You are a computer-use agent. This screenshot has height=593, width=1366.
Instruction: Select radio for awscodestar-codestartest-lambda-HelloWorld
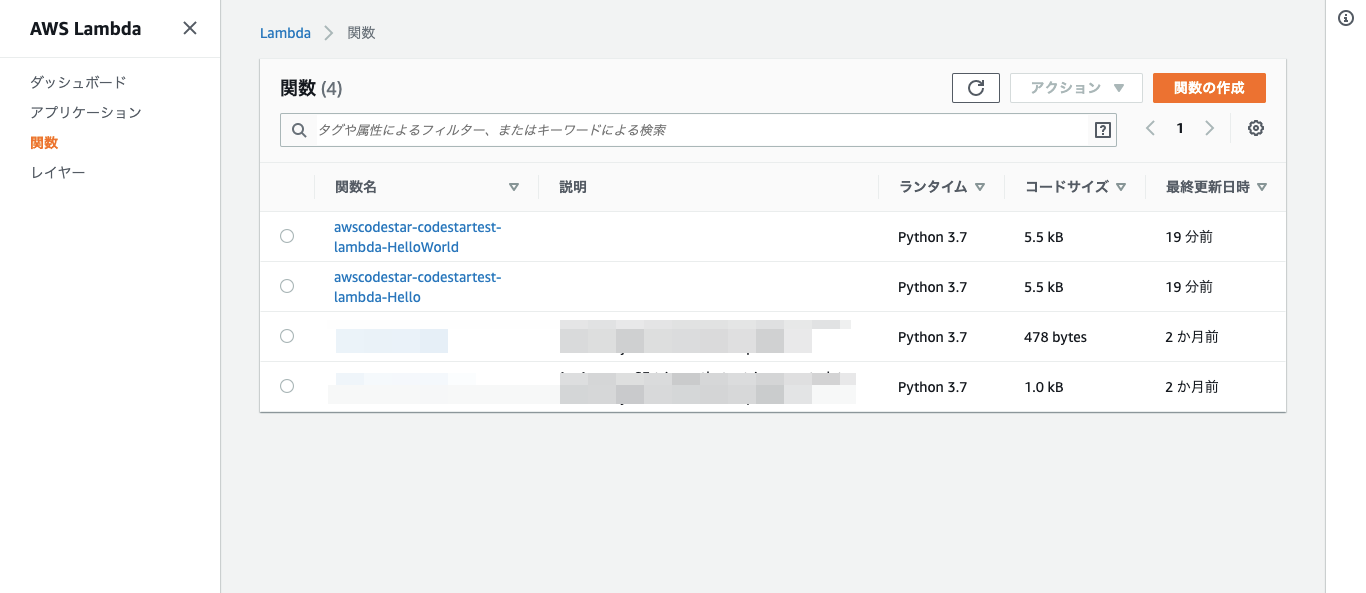click(x=287, y=236)
